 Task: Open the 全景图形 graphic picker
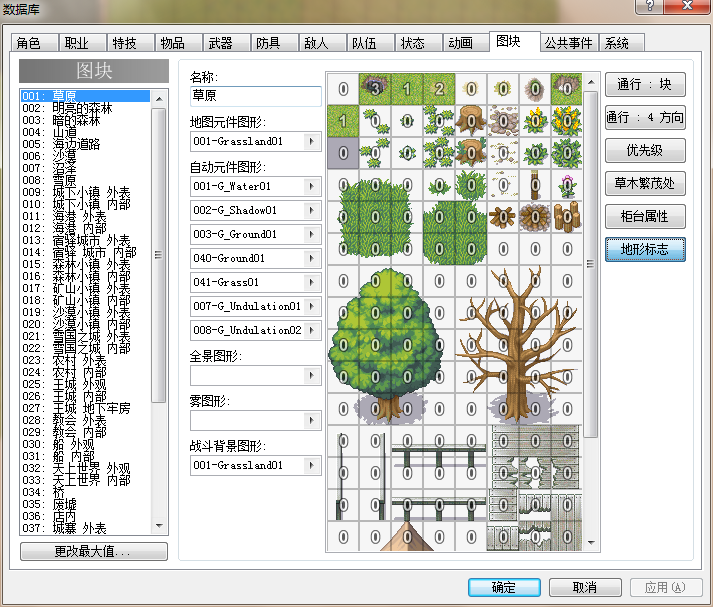(311, 376)
